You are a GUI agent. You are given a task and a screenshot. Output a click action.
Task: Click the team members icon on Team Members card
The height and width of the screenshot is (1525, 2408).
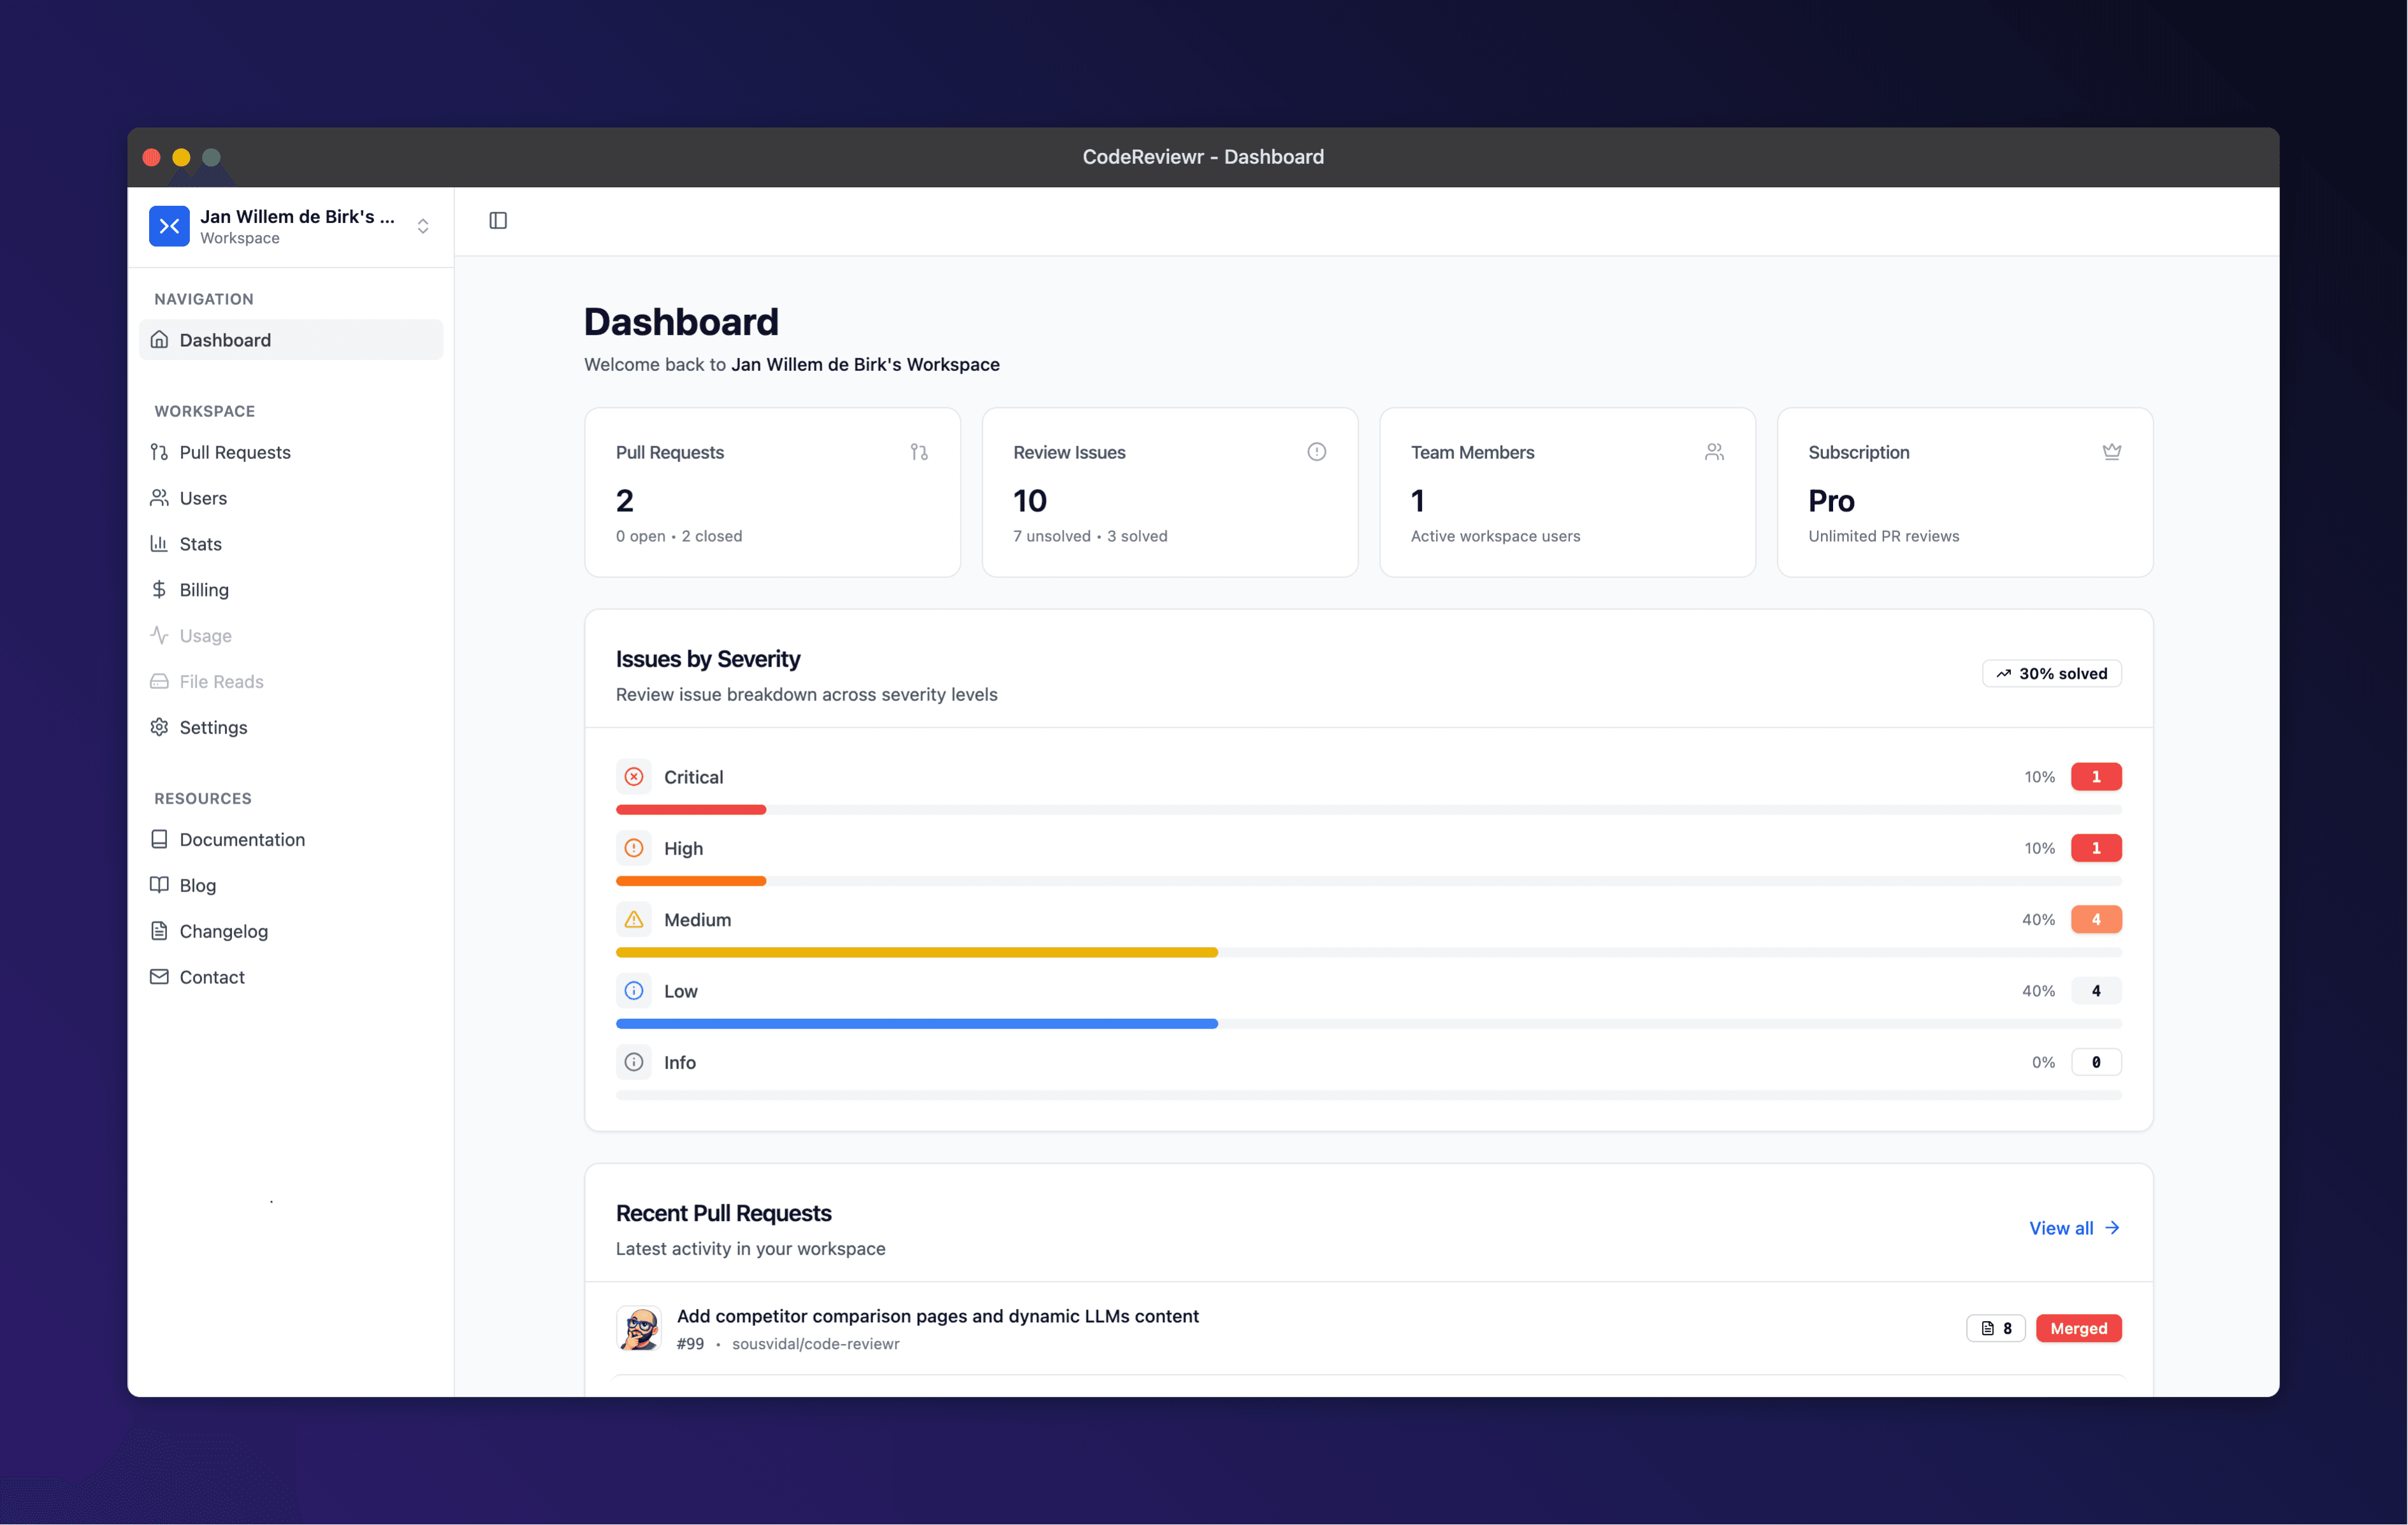point(1714,451)
